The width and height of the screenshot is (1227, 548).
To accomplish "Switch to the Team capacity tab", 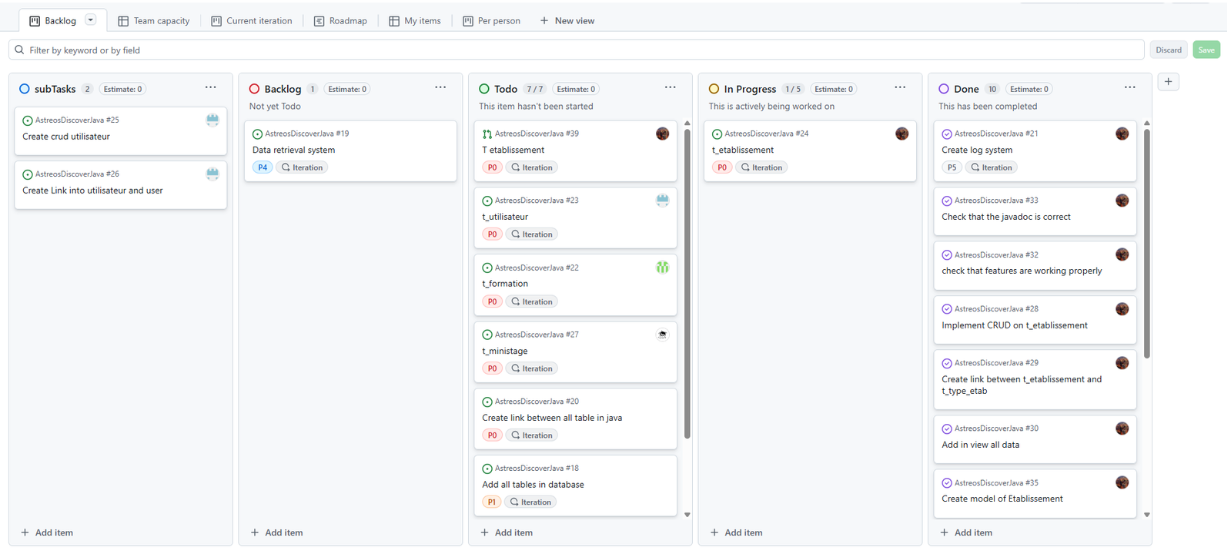I will (153, 20).
